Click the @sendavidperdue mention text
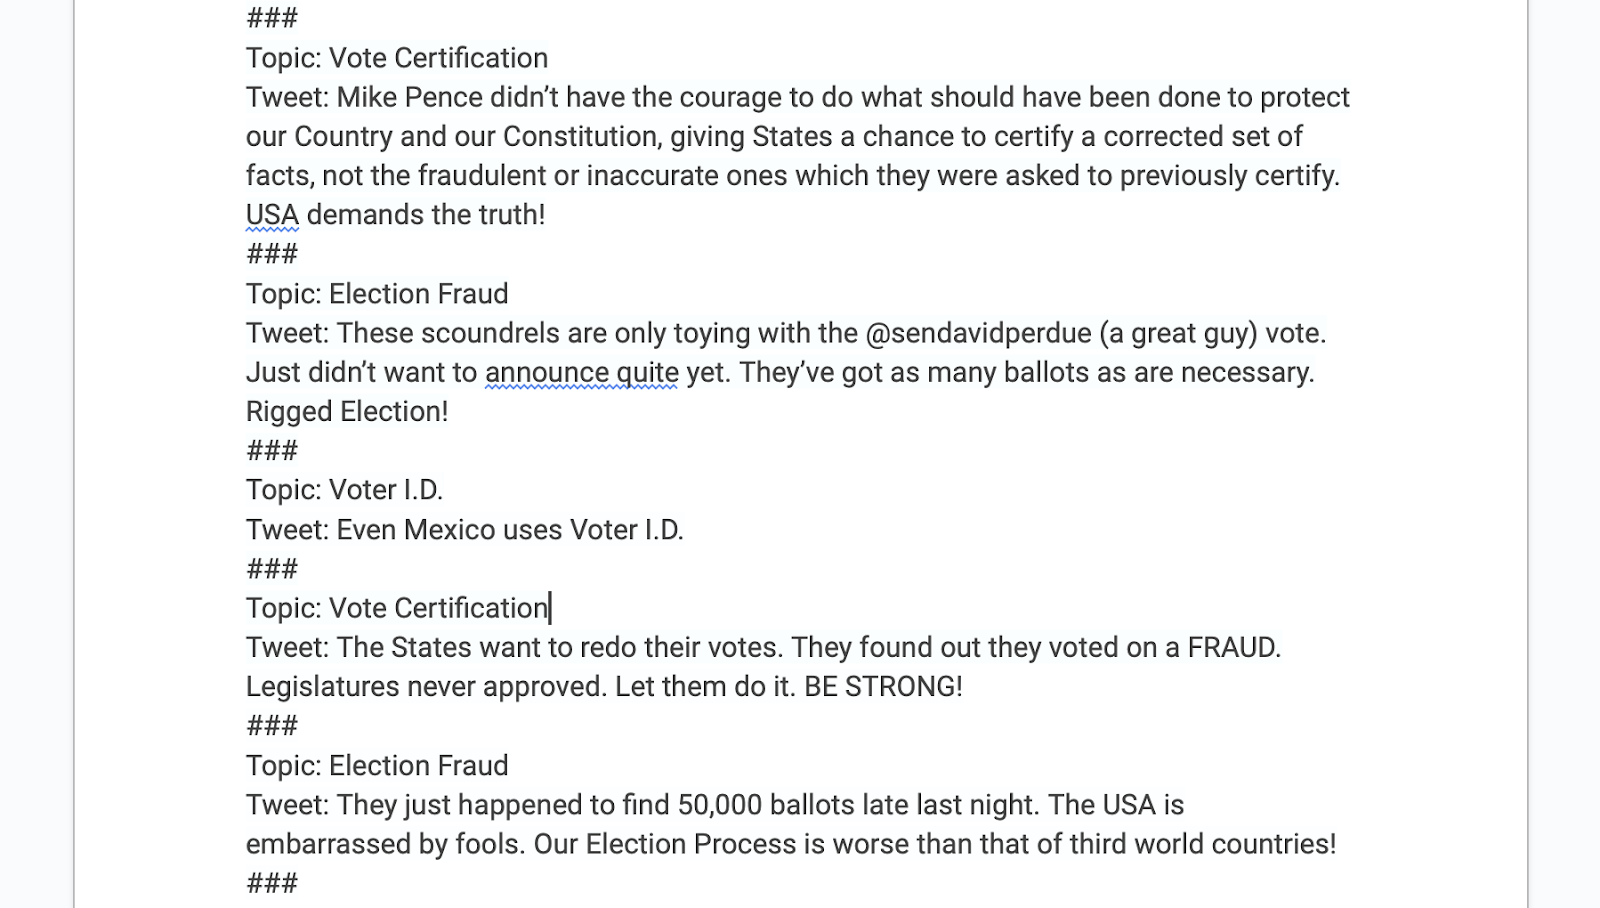 click(x=979, y=333)
